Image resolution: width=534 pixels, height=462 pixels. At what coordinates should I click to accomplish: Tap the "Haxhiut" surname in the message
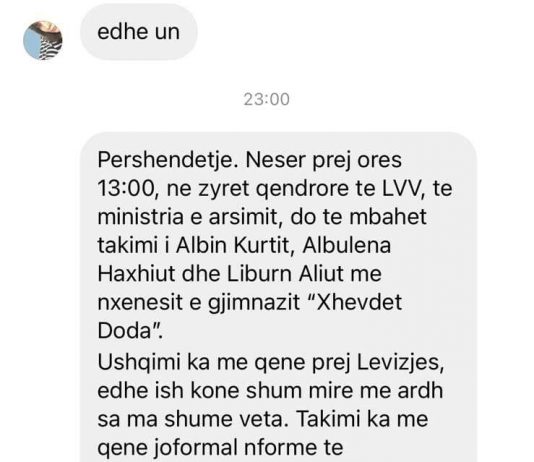(136, 273)
